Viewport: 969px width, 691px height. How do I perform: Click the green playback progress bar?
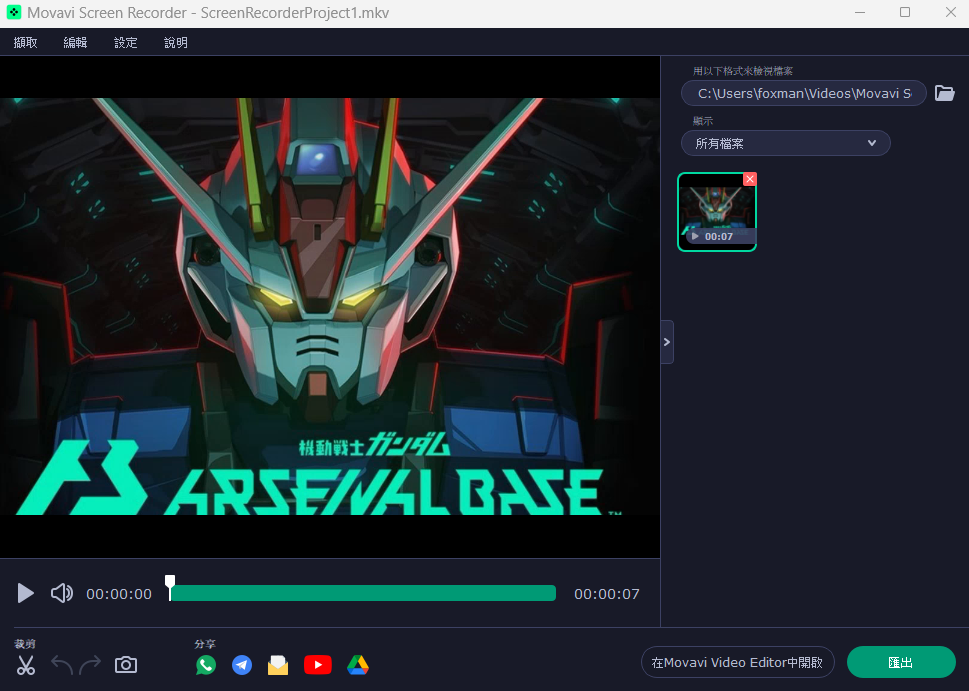pyautogui.click(x=363, y=593)
